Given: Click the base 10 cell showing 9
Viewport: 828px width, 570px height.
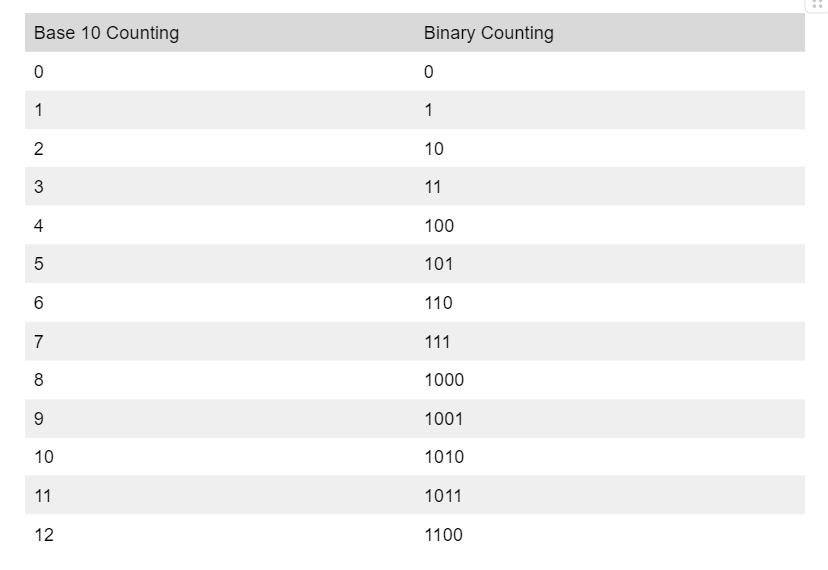Looking at the screenshot, I should click(39, 419).
